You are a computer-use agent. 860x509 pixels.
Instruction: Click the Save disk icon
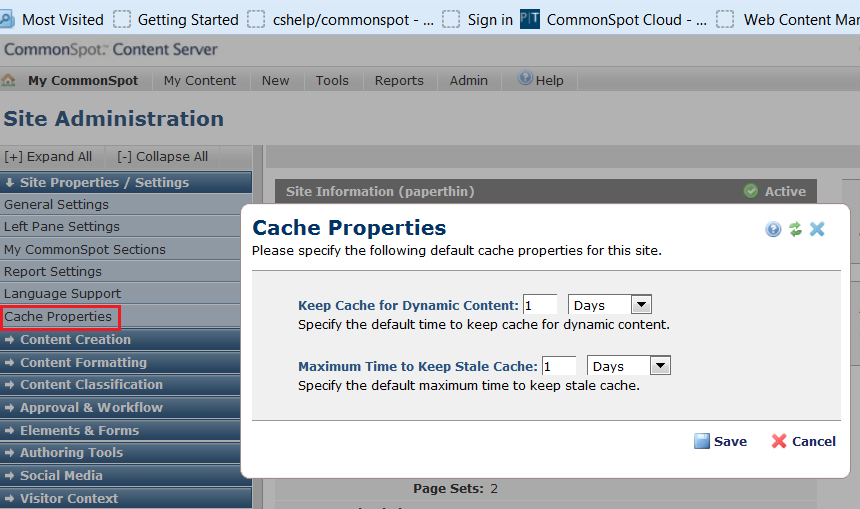coord(701,441)
